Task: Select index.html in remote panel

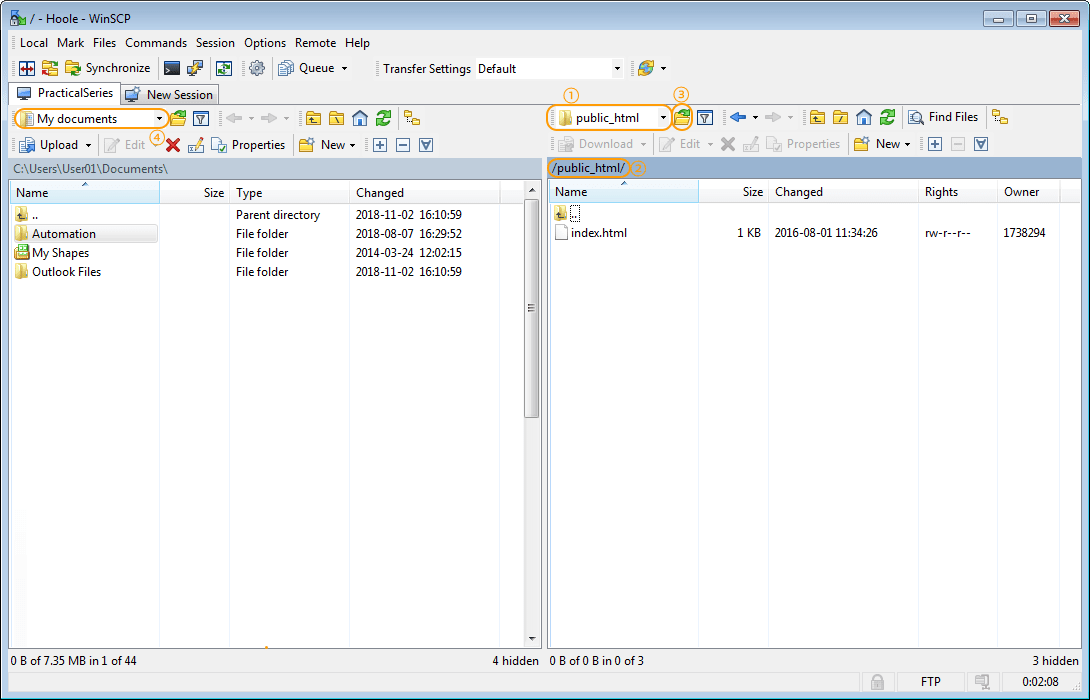Action: click(591, 233)
